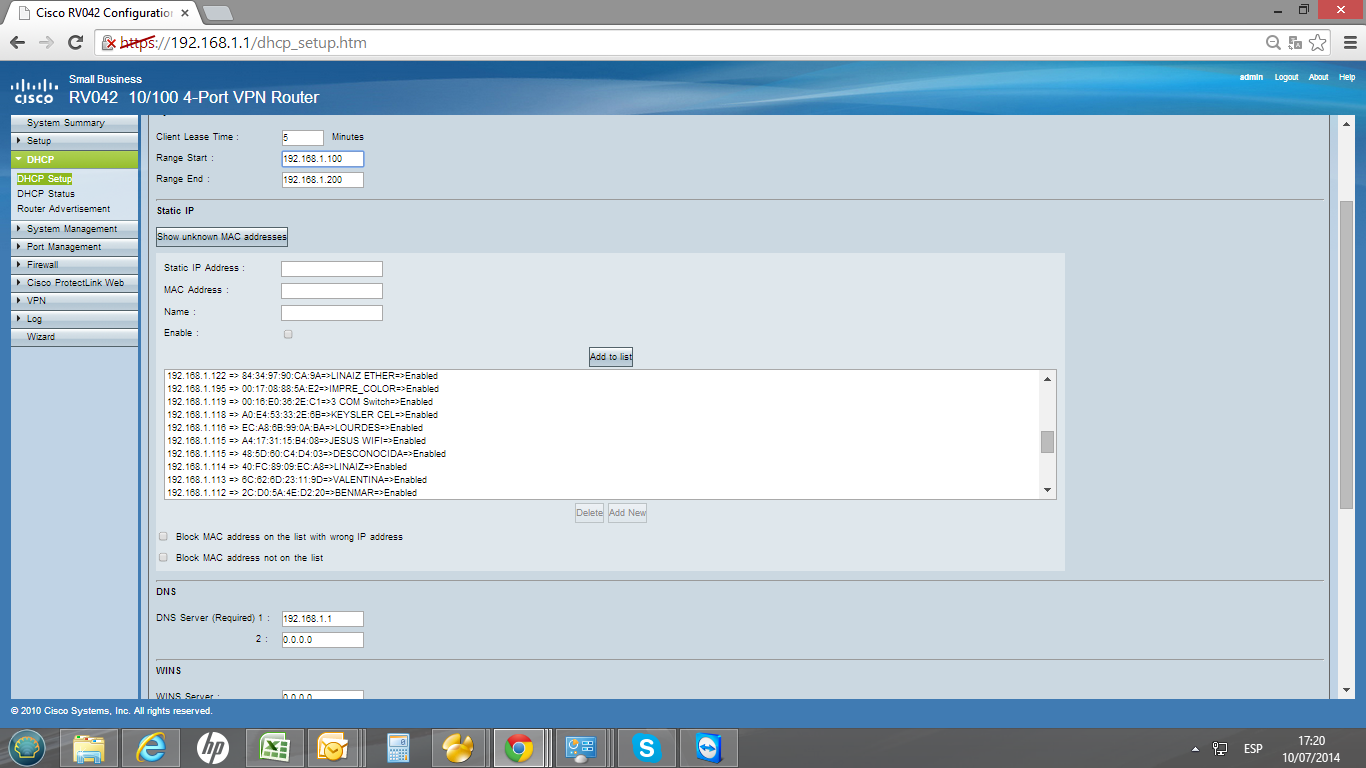Open File Explorer from the taskbar
Viewport: 1366px width, 768px height.
(x=89, y=747)
